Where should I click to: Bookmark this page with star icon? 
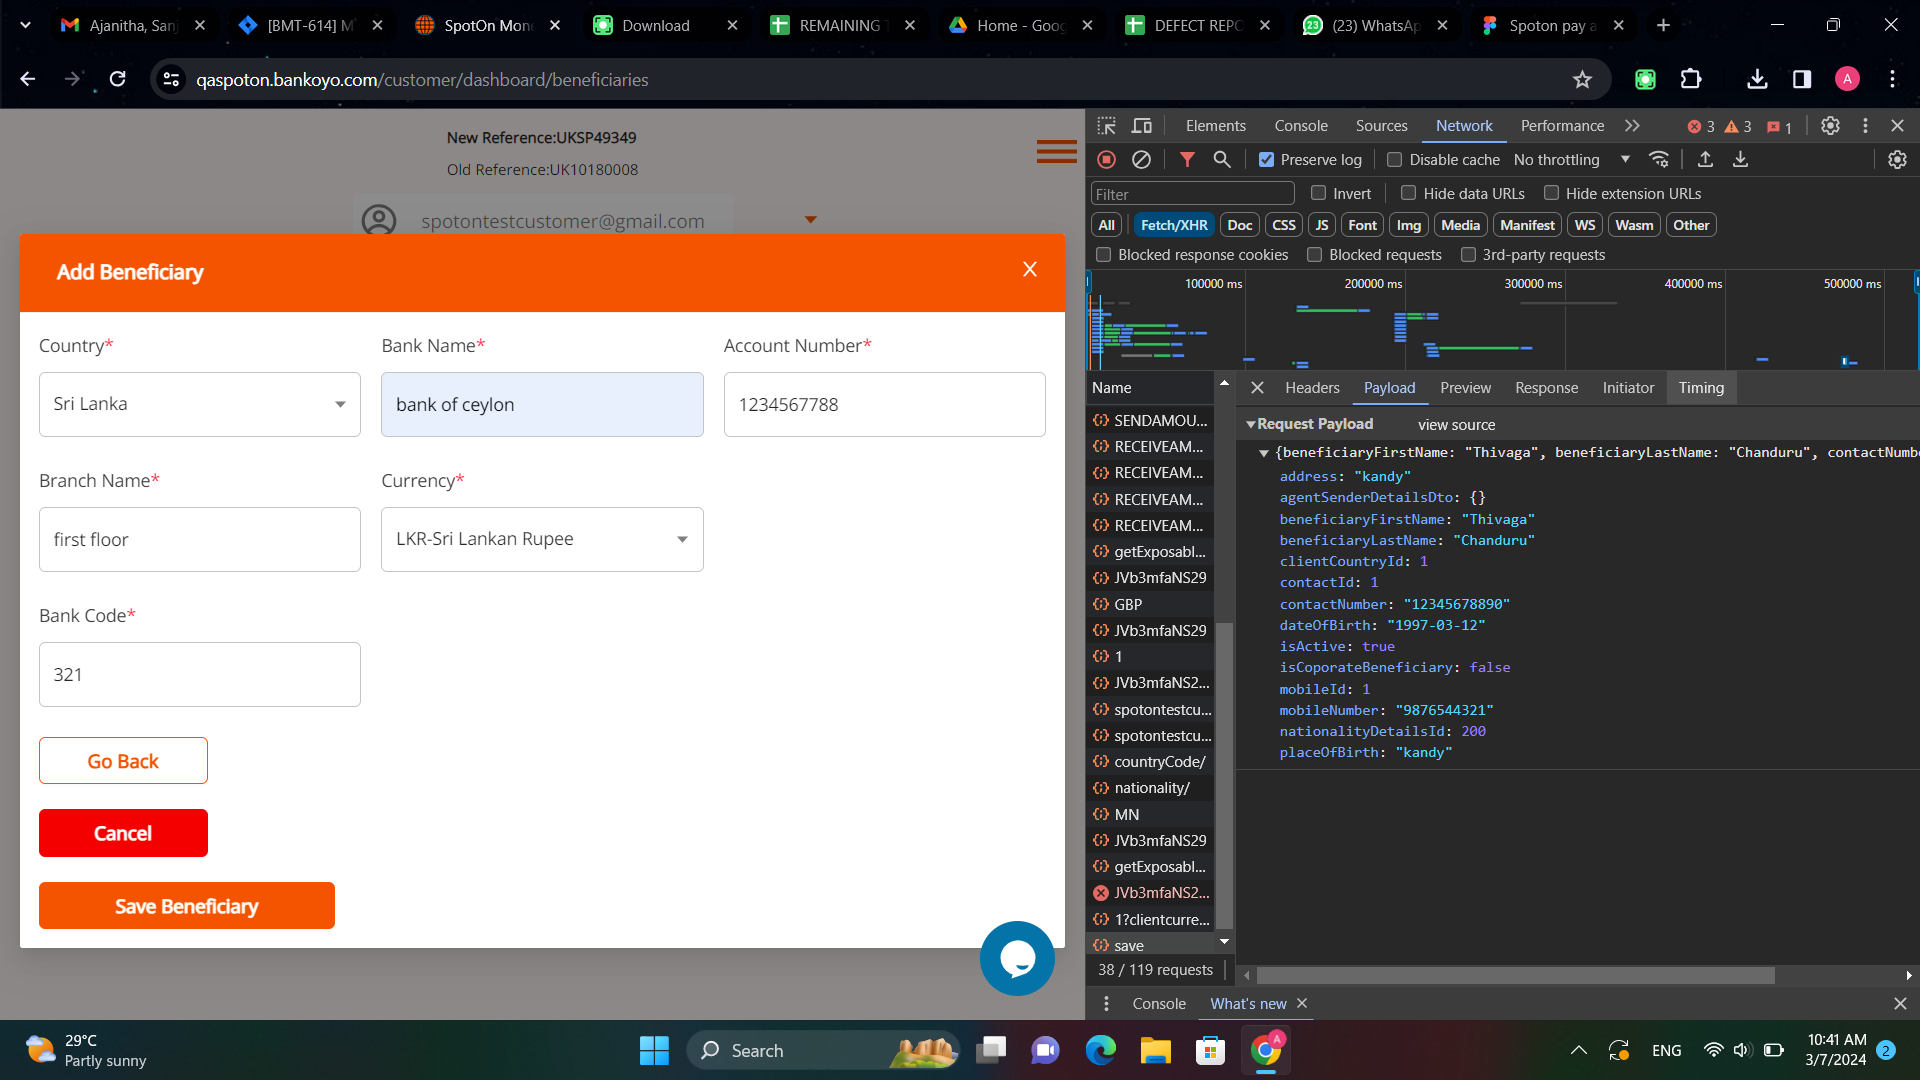point(1582,80)
